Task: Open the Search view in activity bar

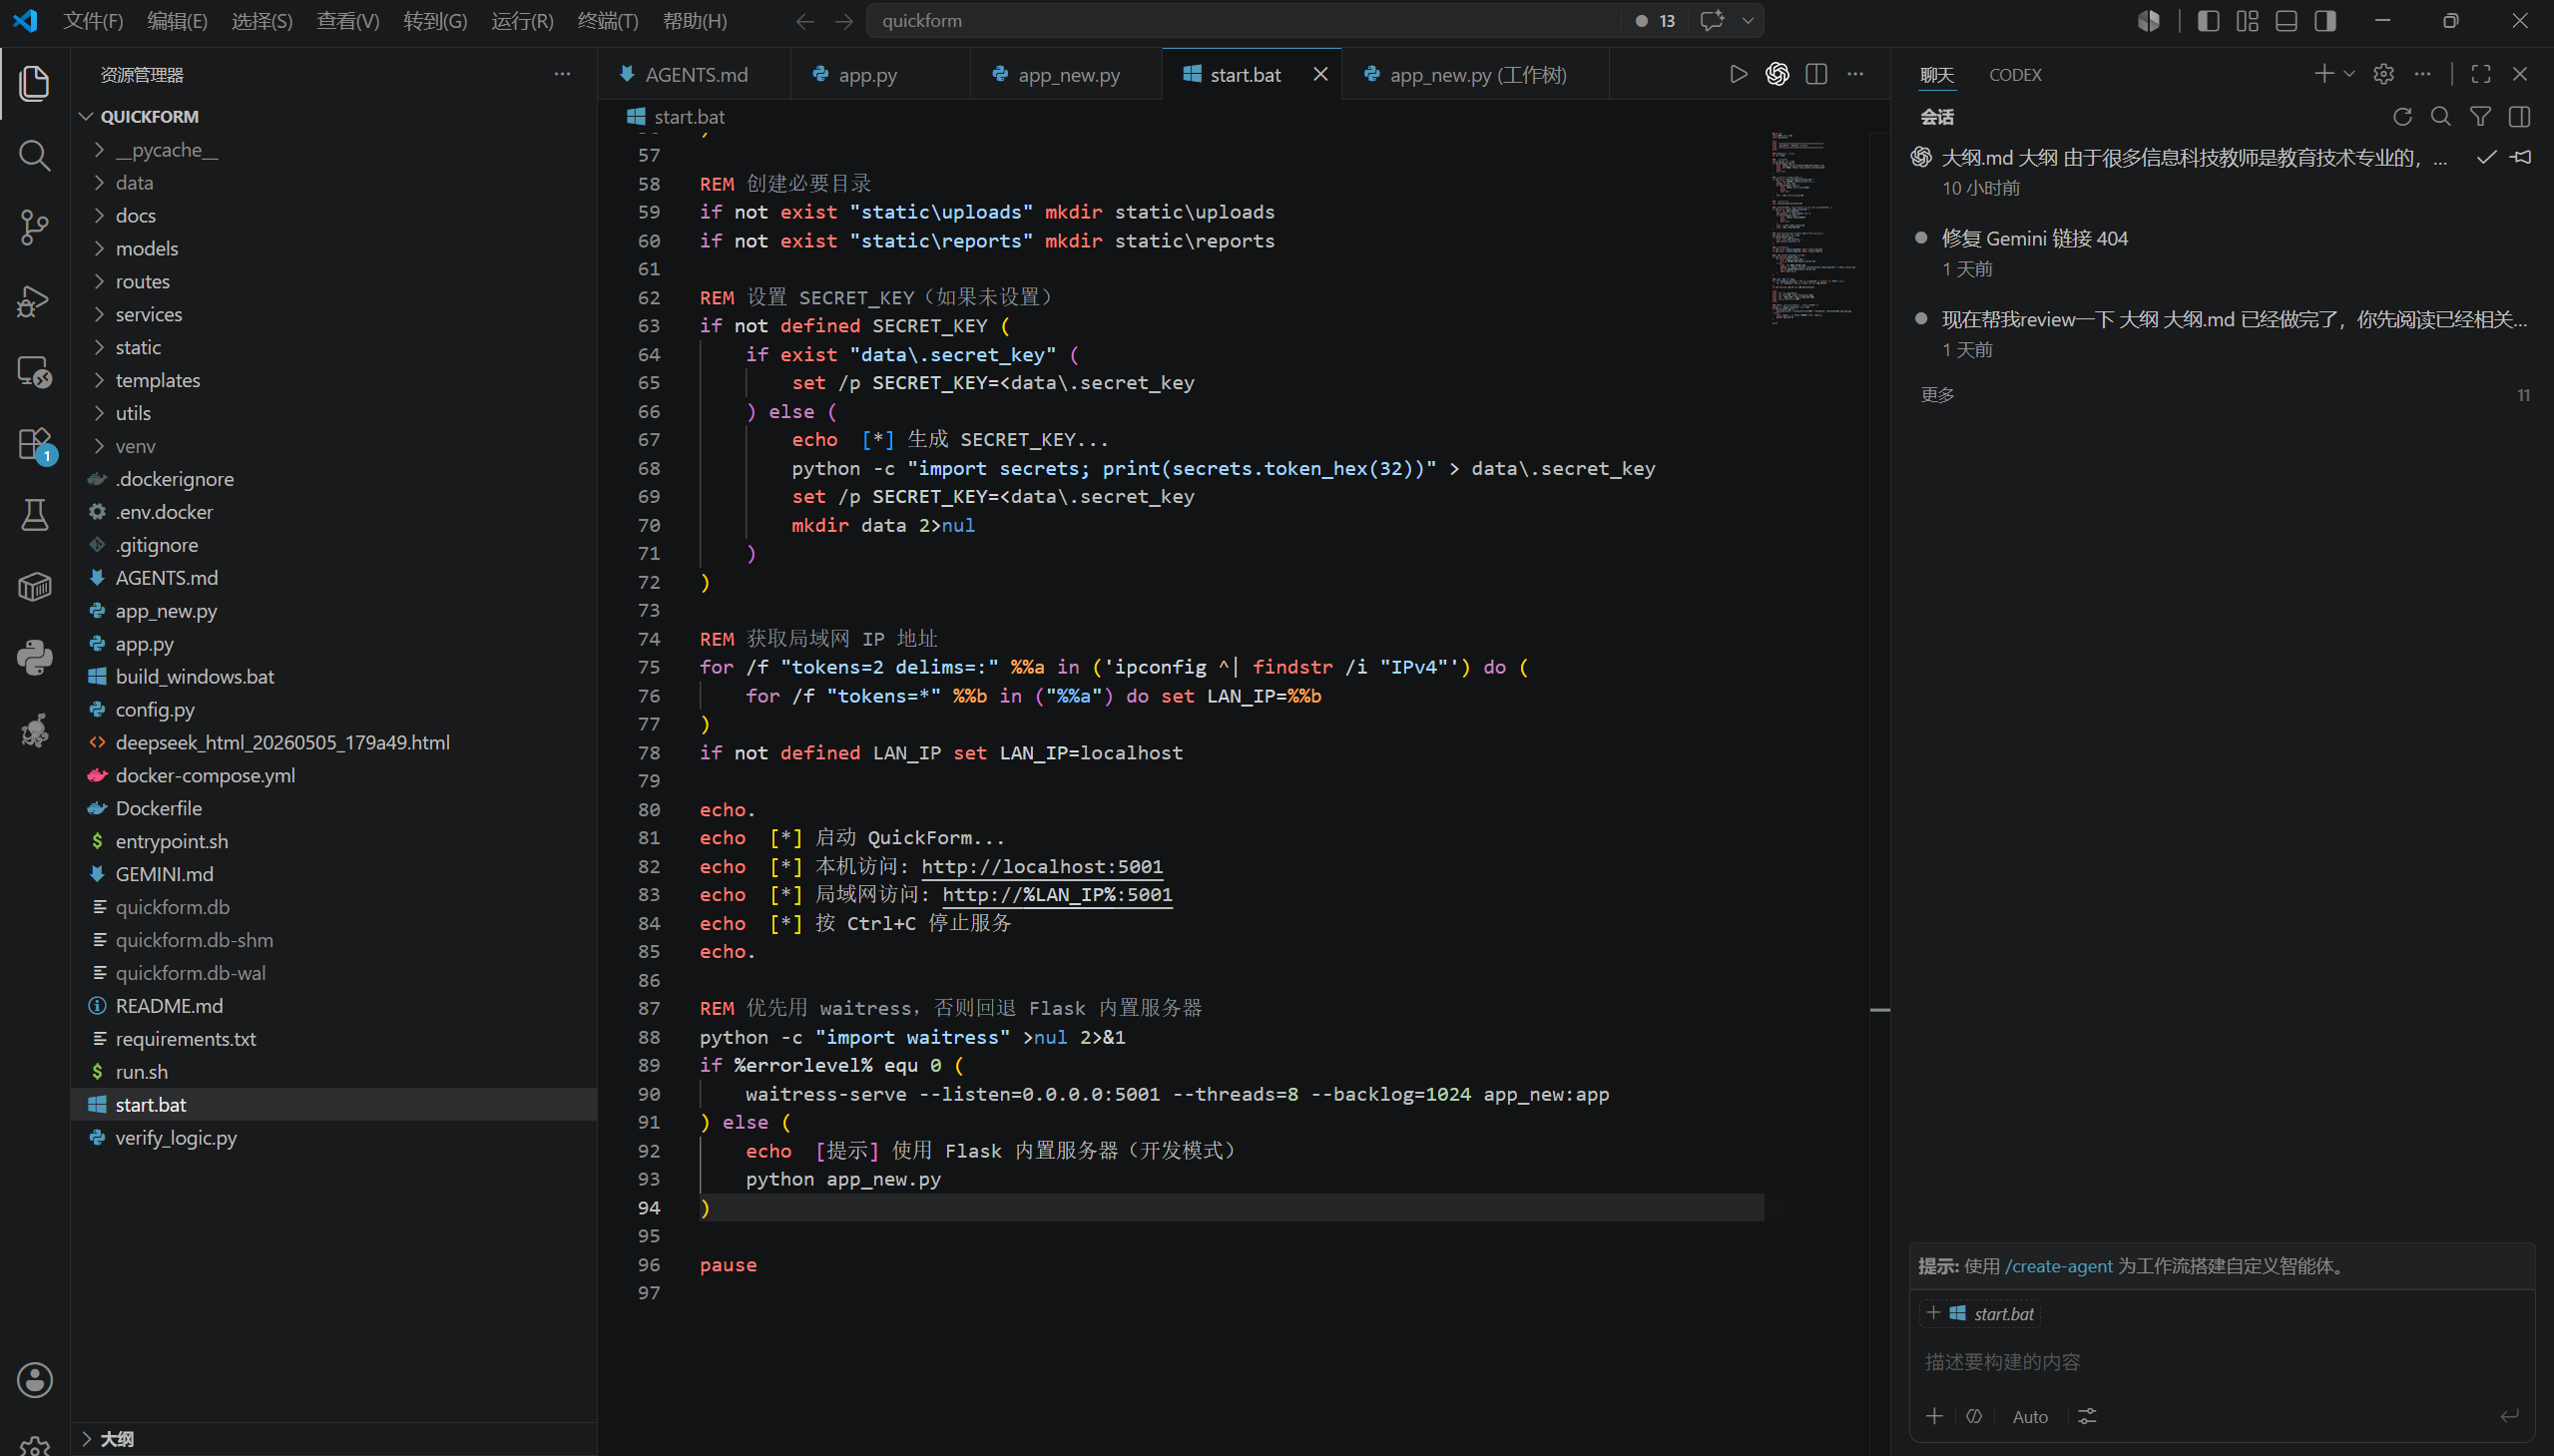Action: point(35,155)
